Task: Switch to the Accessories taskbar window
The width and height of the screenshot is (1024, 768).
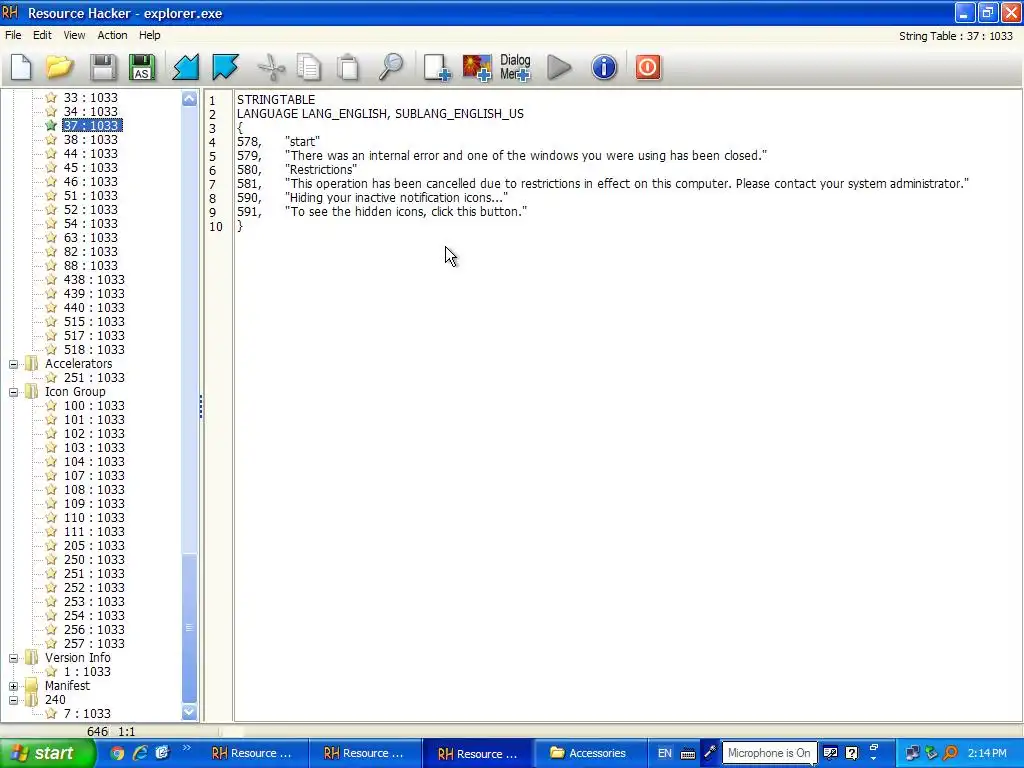Action: point(590,753)
